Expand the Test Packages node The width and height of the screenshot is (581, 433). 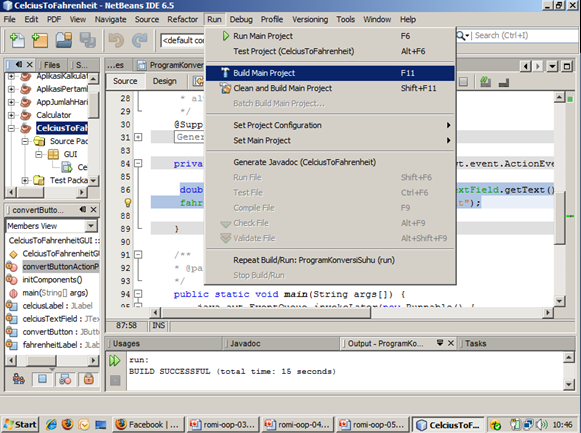(25, 180)
